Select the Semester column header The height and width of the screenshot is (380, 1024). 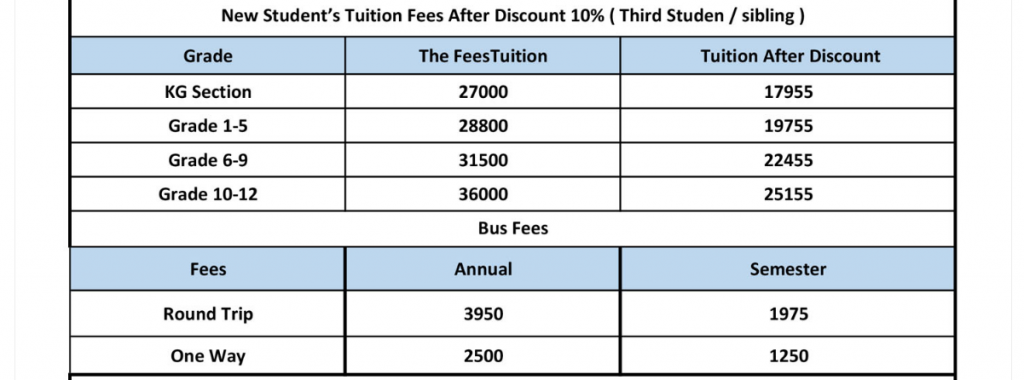point(788,269)
